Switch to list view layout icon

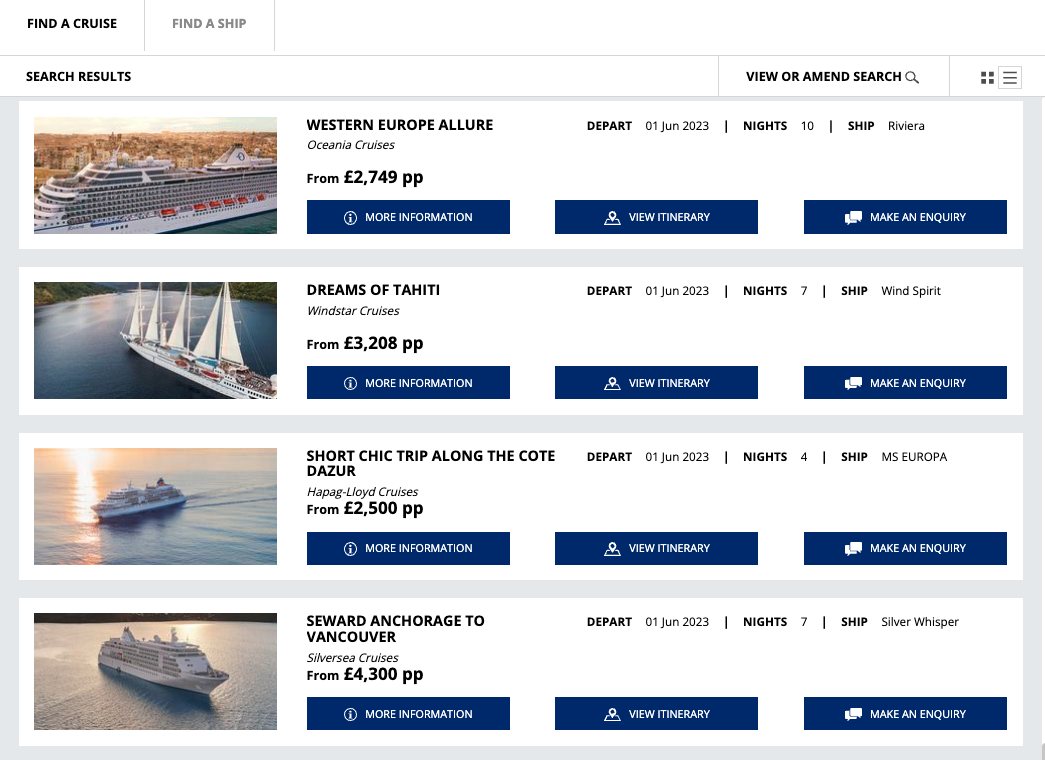click(1010, 77)
